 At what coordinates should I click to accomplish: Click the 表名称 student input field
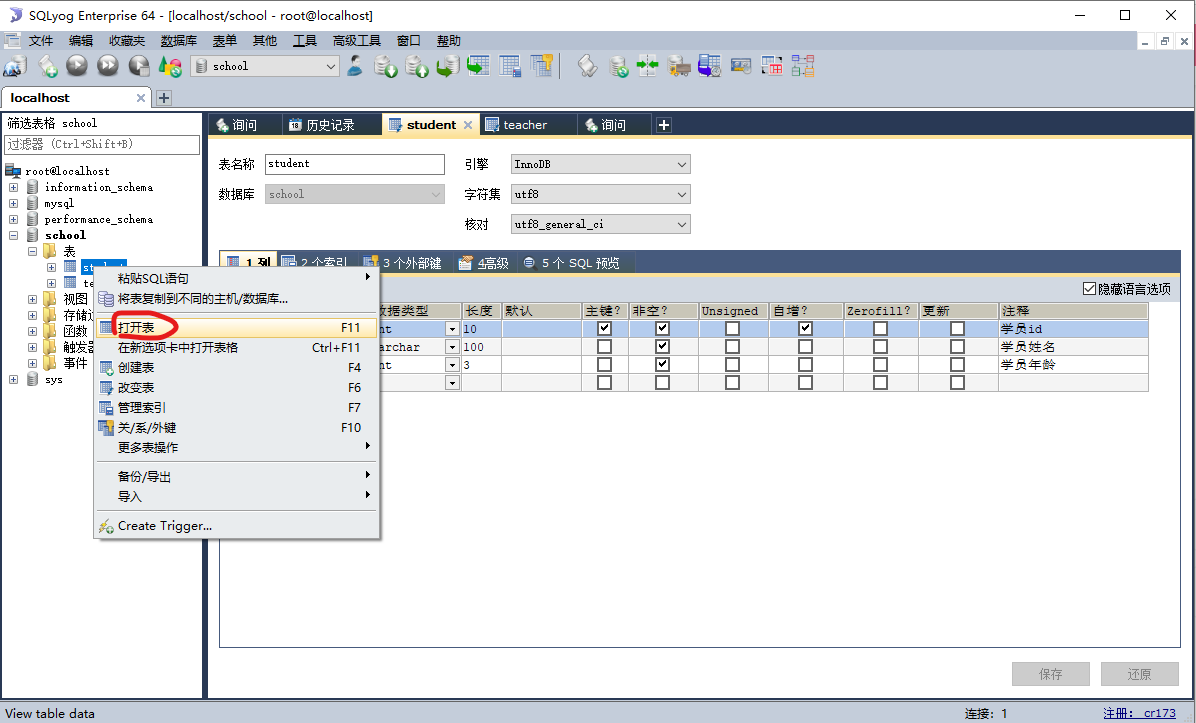(355, 164)
